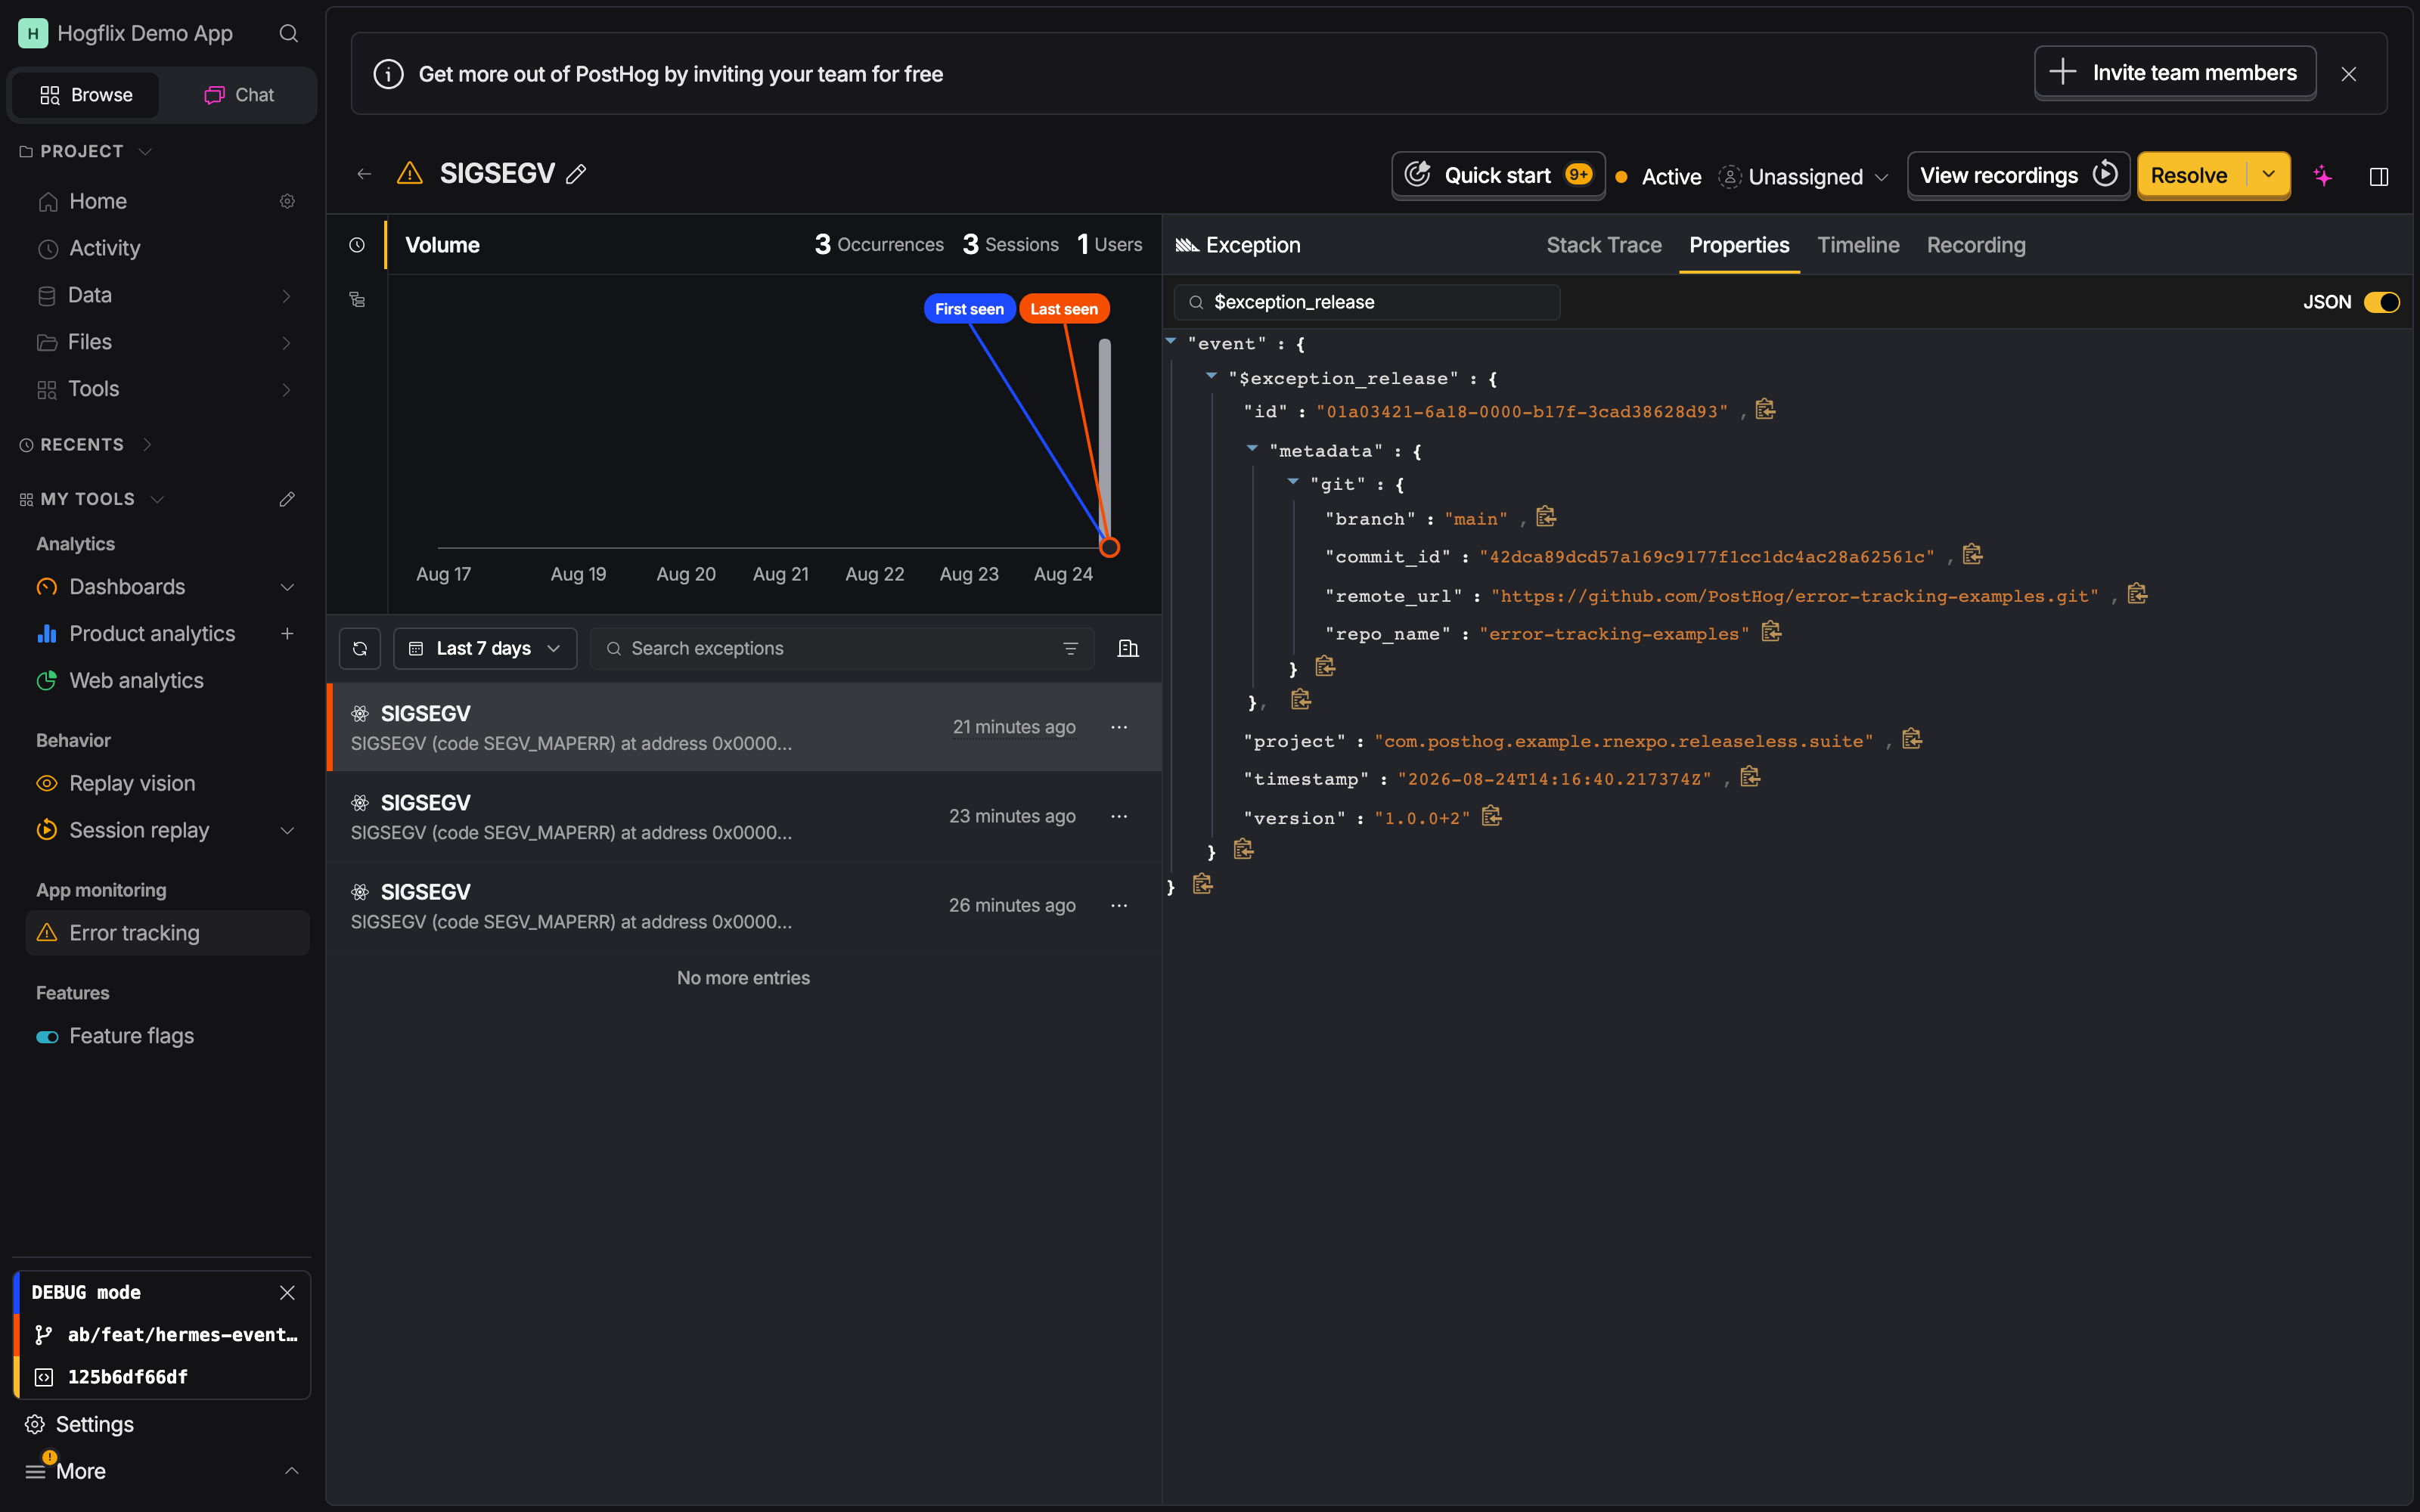The width and height of the screenshot is (2420, 1512).
Task: Copy the repo_name value
Action: point(1771,632)
